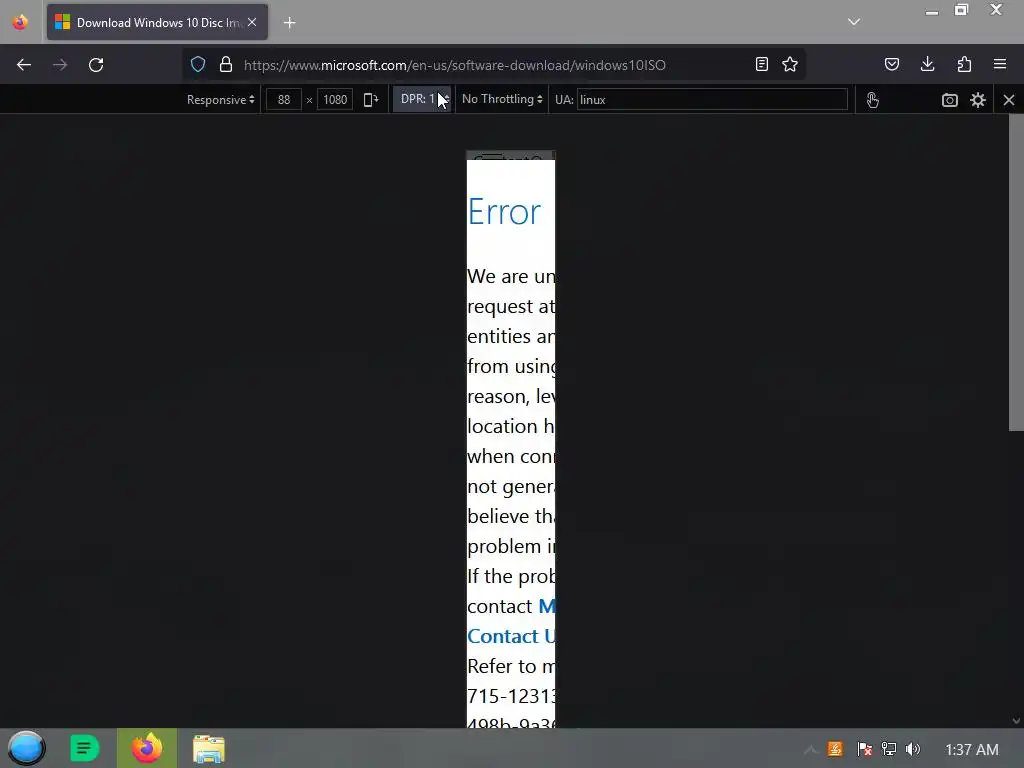Toggle touch simulation
Image resolution: width=1024 pixels, height=768 pixels.
click(x=872, y=100)
